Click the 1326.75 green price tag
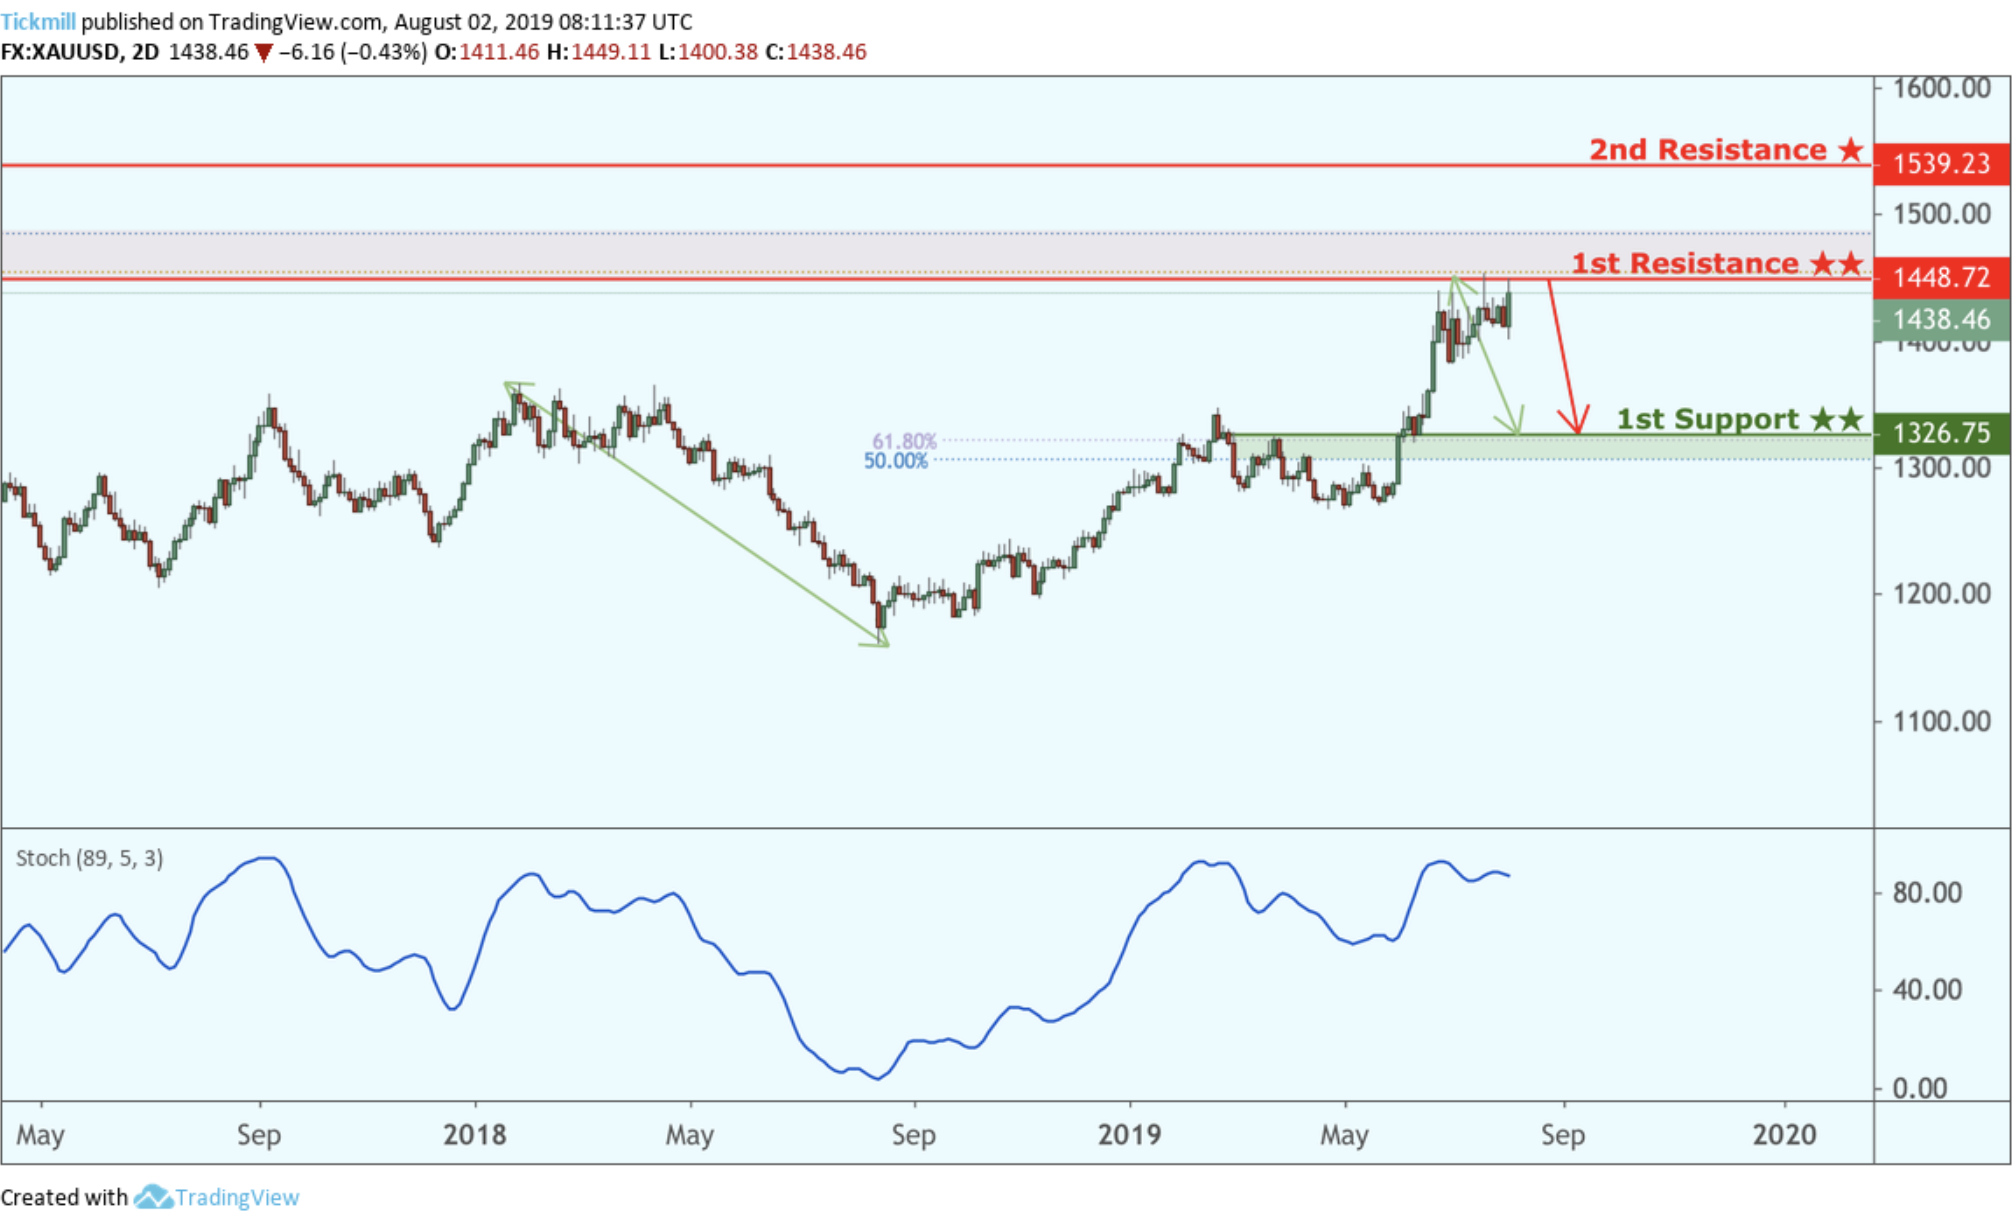The width and height of the screenshot is (2014, 1218). (1941, 433)
